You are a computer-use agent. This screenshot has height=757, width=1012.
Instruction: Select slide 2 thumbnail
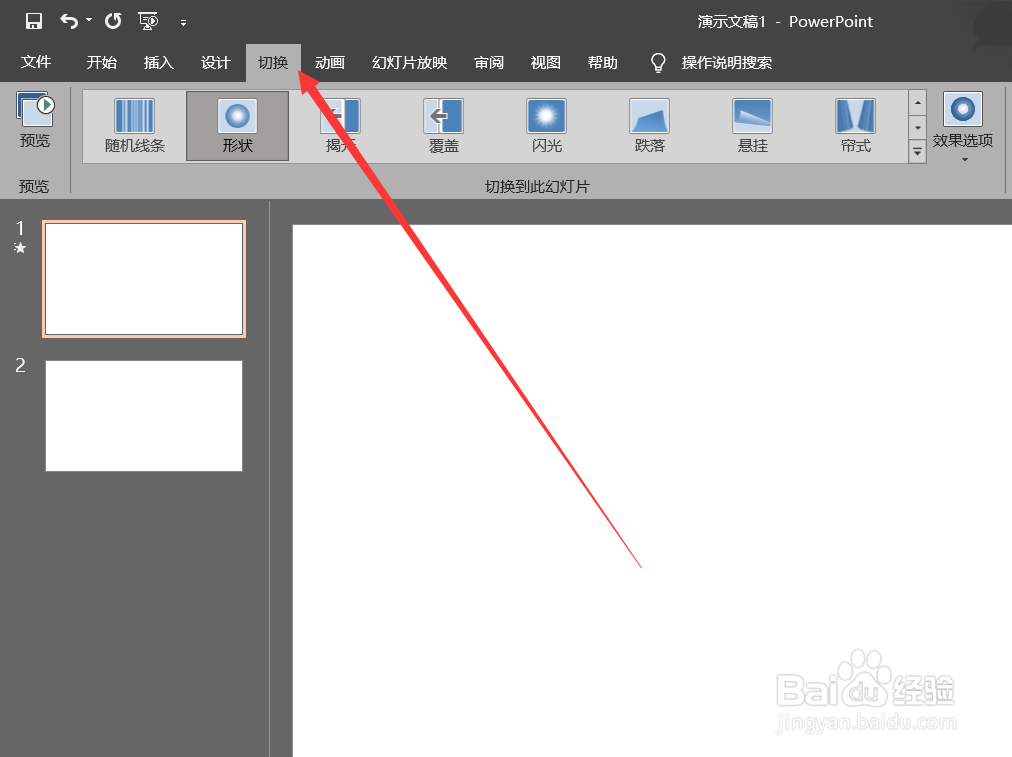click(144, 416)
